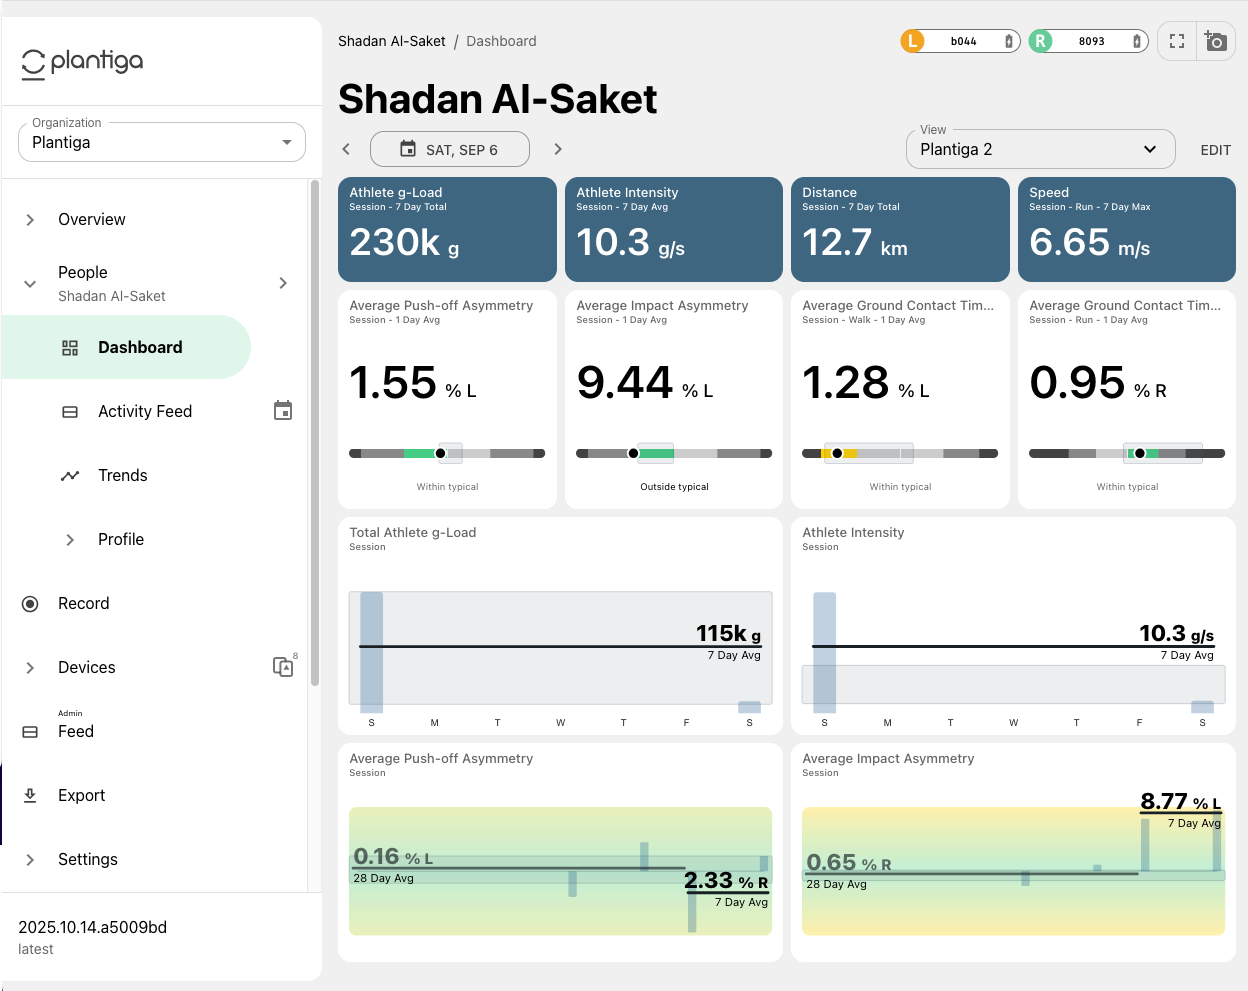
Task: Open the People right arrow
Action: point(283,284)
